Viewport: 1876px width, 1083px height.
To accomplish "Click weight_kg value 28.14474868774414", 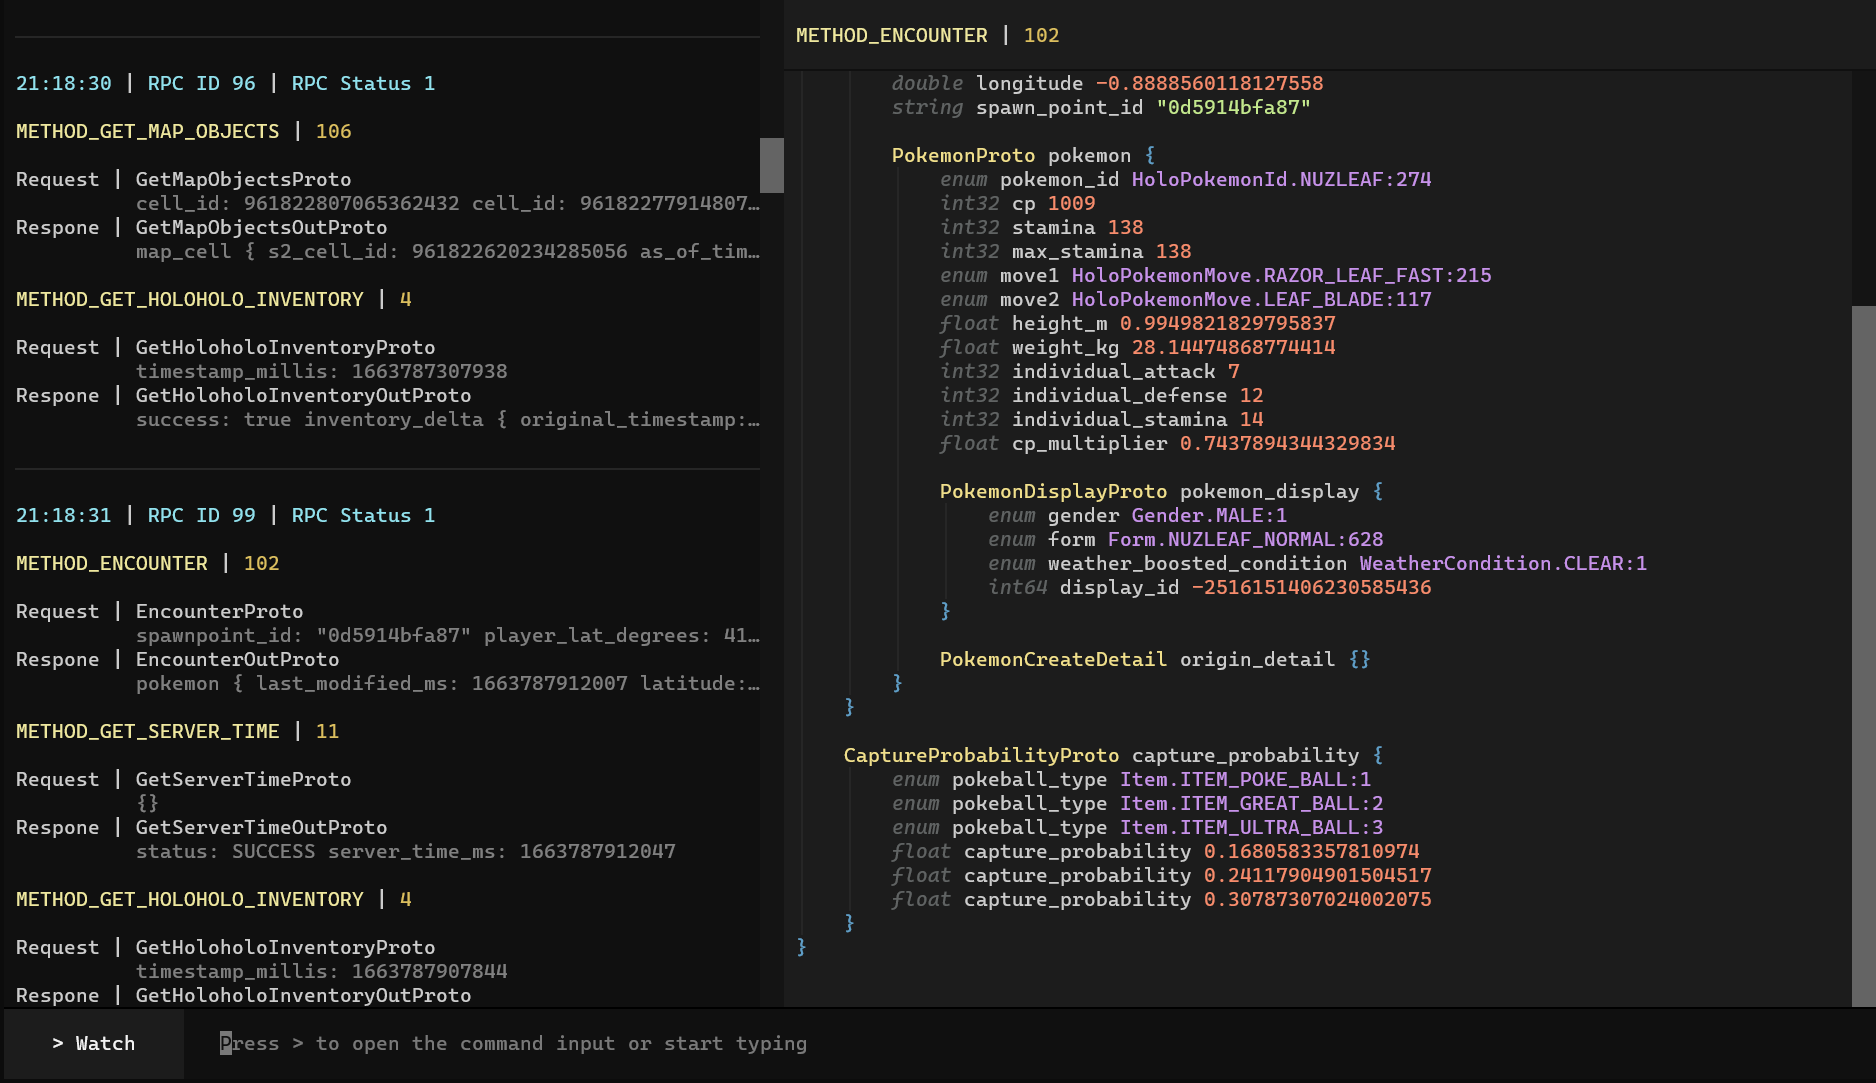I will [1234, 347].
